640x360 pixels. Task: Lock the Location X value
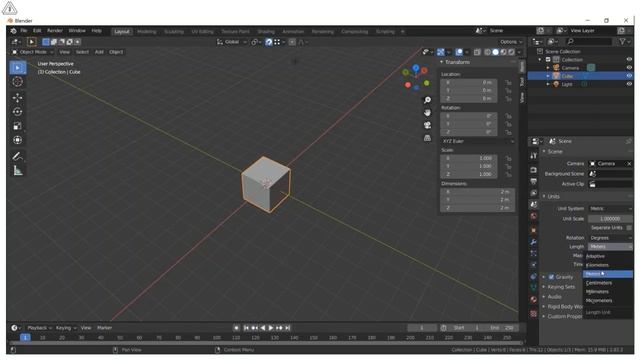click(x=508, y=82)
